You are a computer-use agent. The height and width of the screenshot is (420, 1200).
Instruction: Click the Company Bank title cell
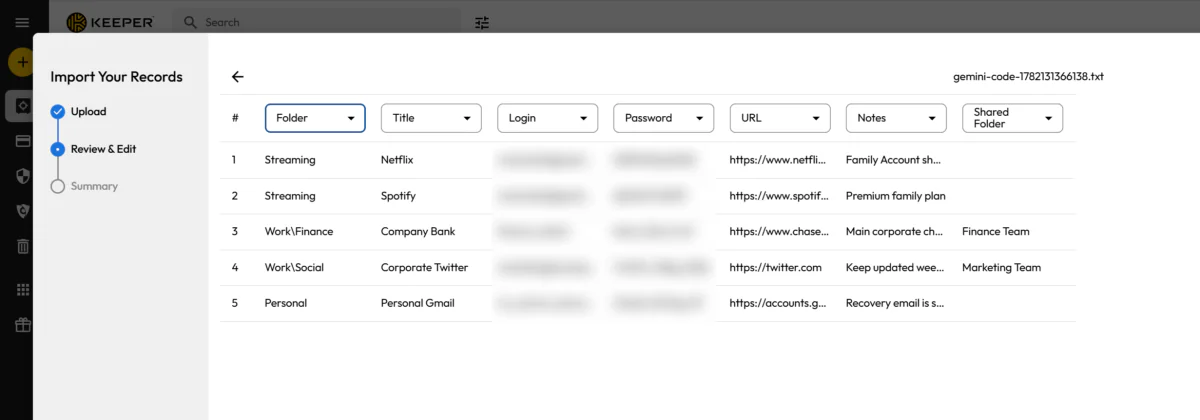point(418,231)
